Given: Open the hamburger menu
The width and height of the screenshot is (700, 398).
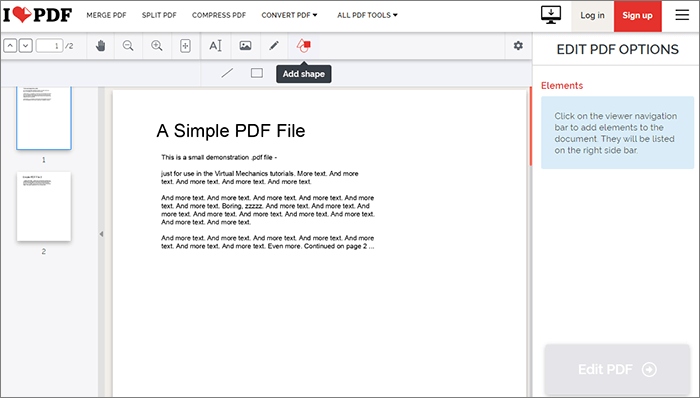Looking at the screenshot, I should tap(682, 15).
